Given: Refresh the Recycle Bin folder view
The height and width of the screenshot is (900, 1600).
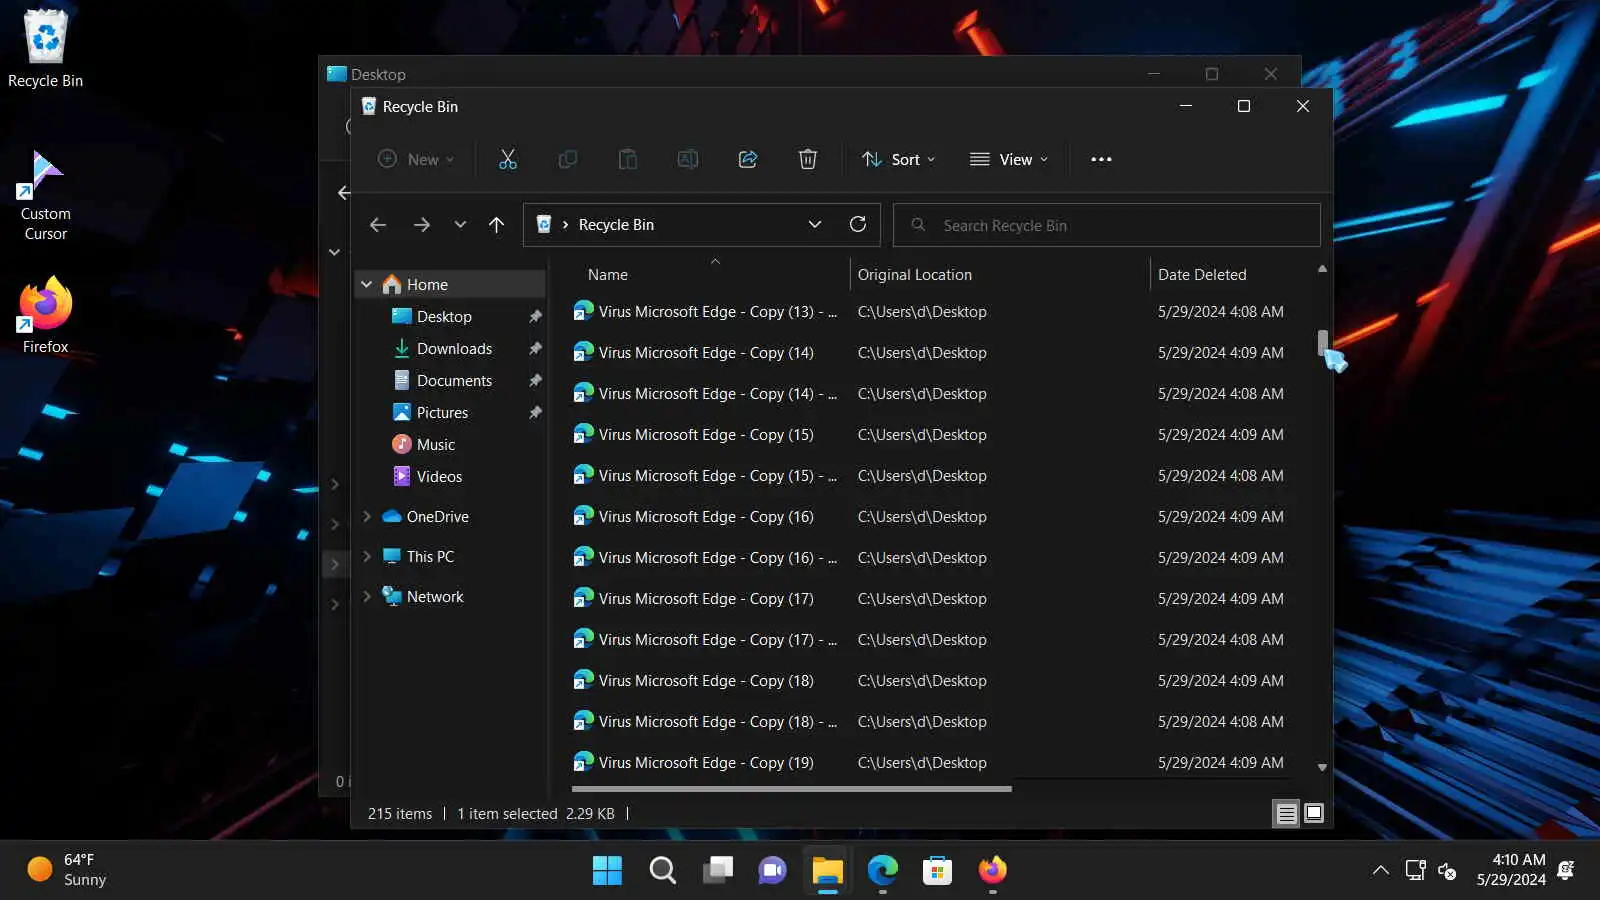Looking at the screenshot, I should [x=858, y=224].
